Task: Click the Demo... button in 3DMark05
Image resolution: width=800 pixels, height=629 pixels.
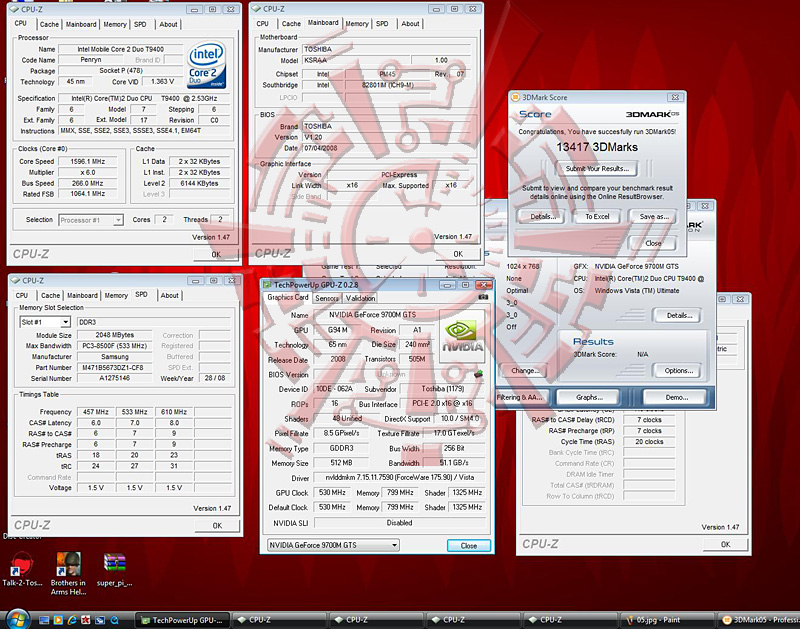Action: 677,397
